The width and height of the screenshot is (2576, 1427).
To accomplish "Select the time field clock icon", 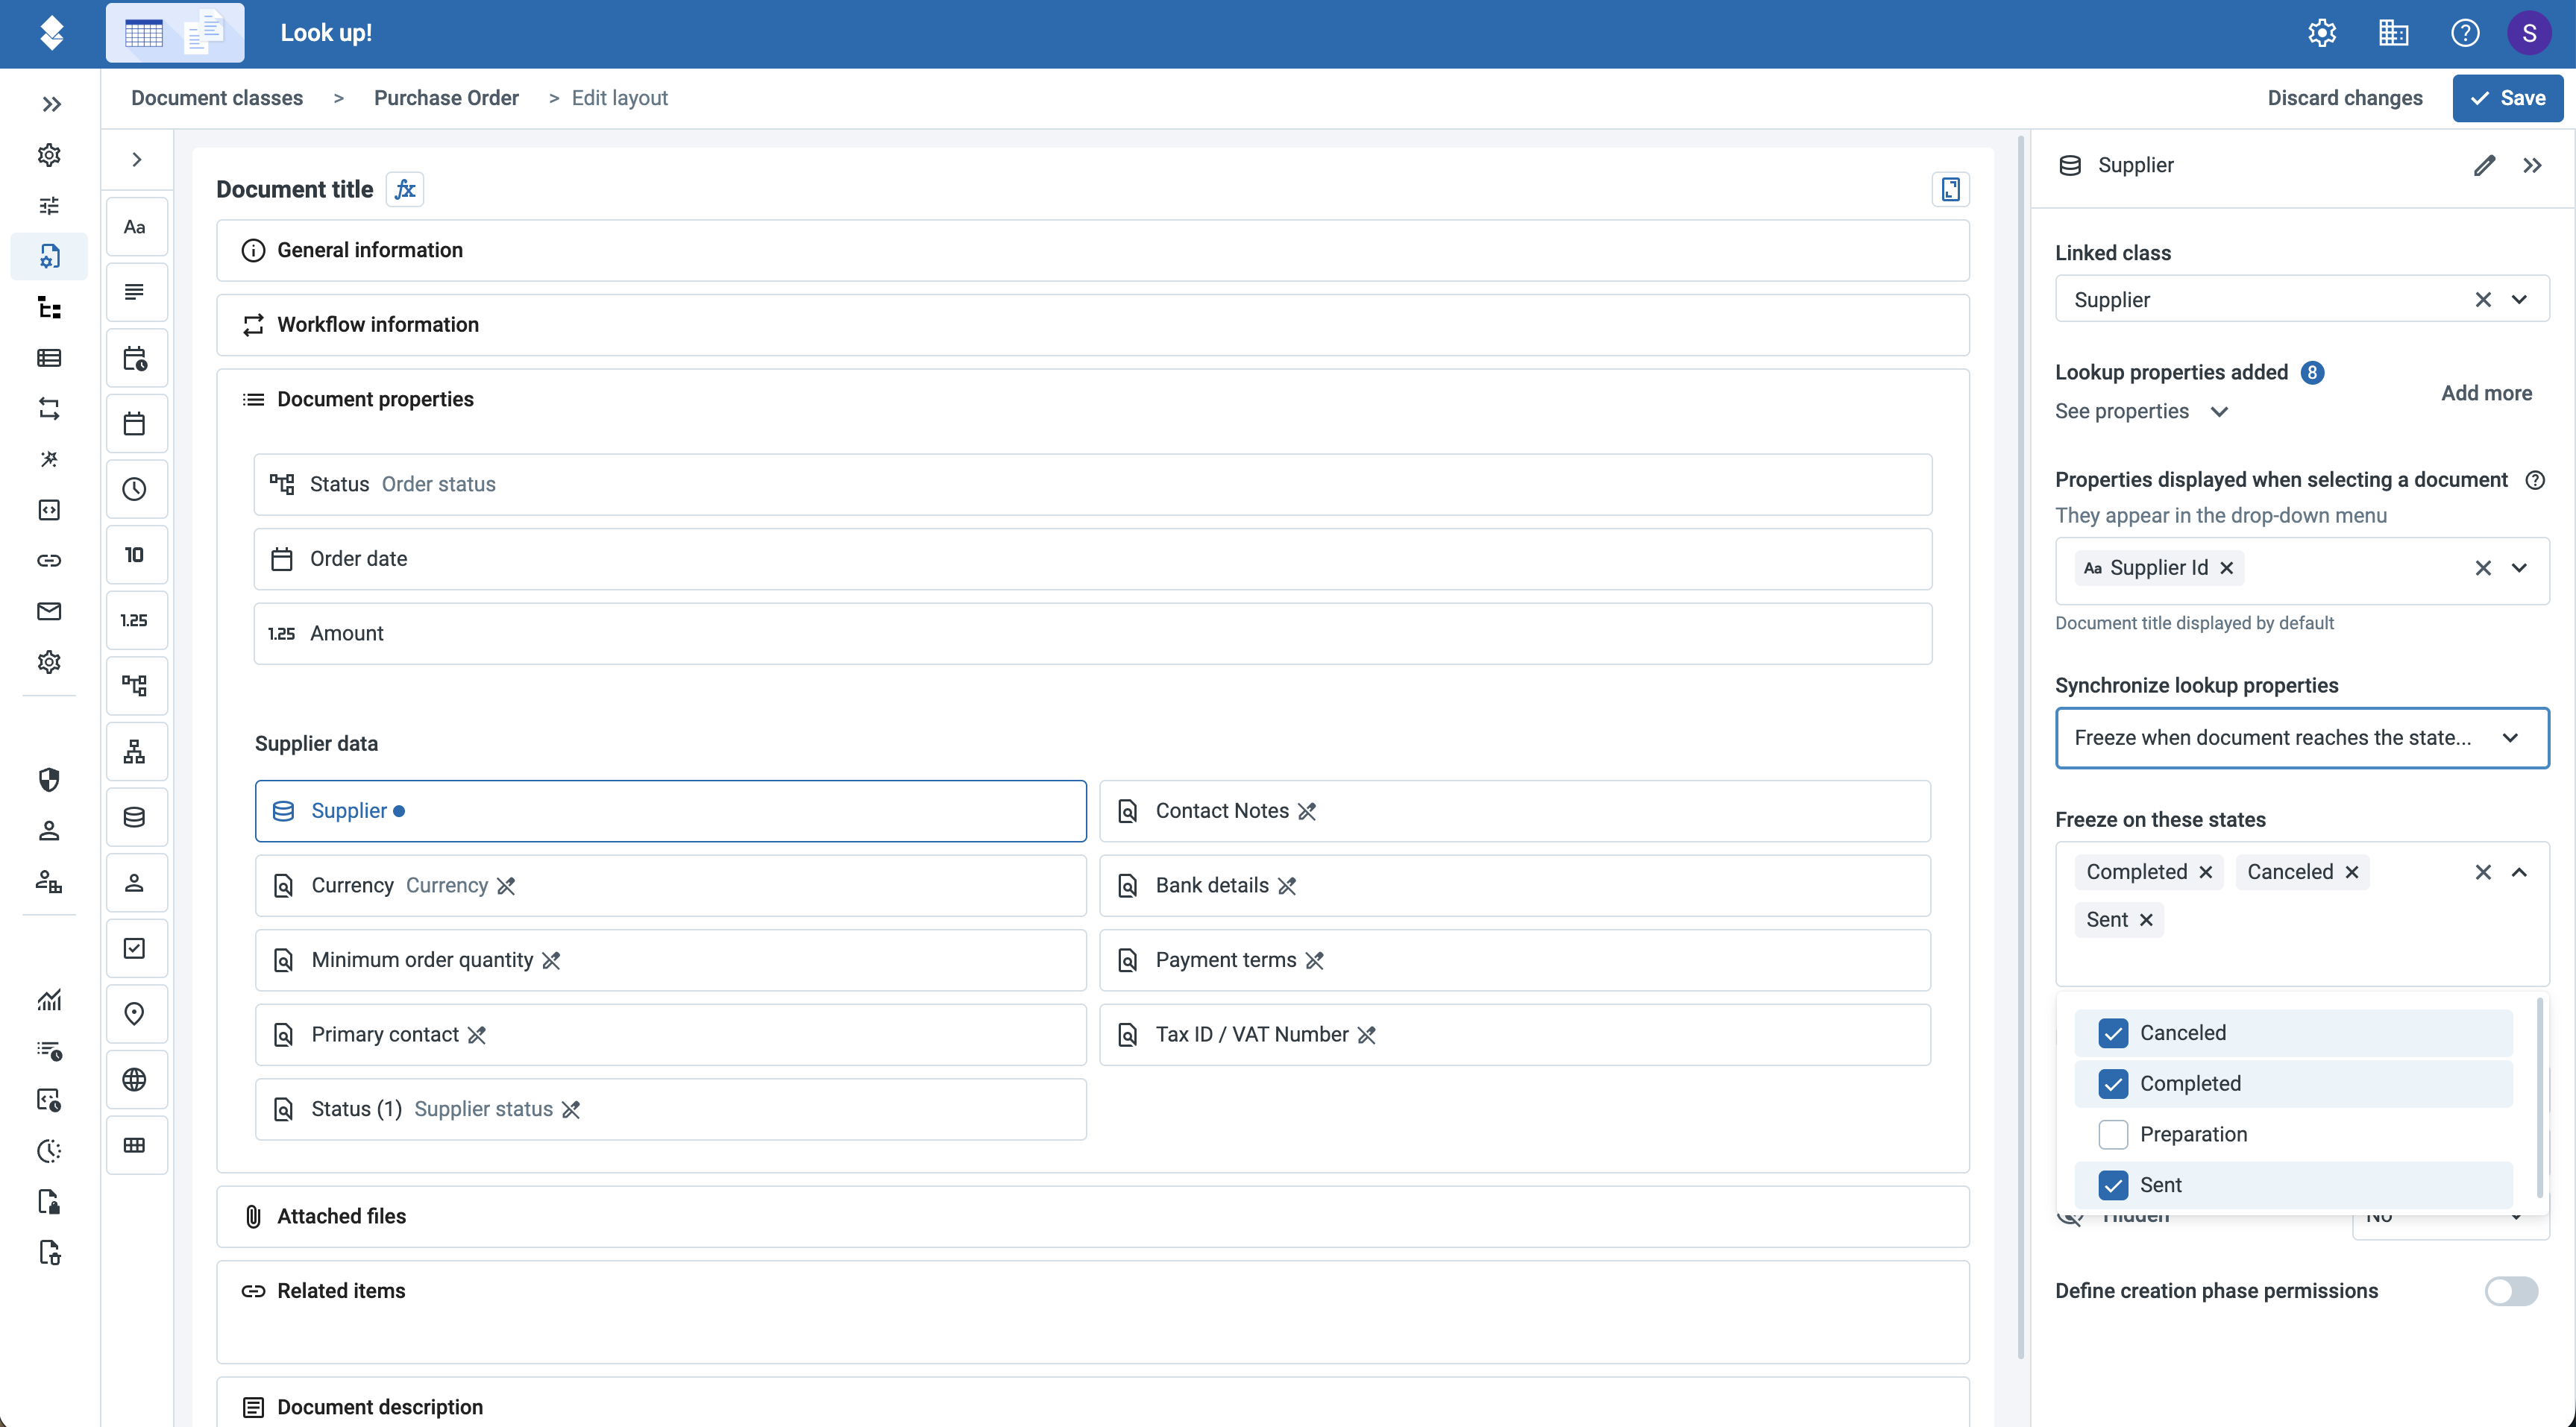I will click(136, 489).
